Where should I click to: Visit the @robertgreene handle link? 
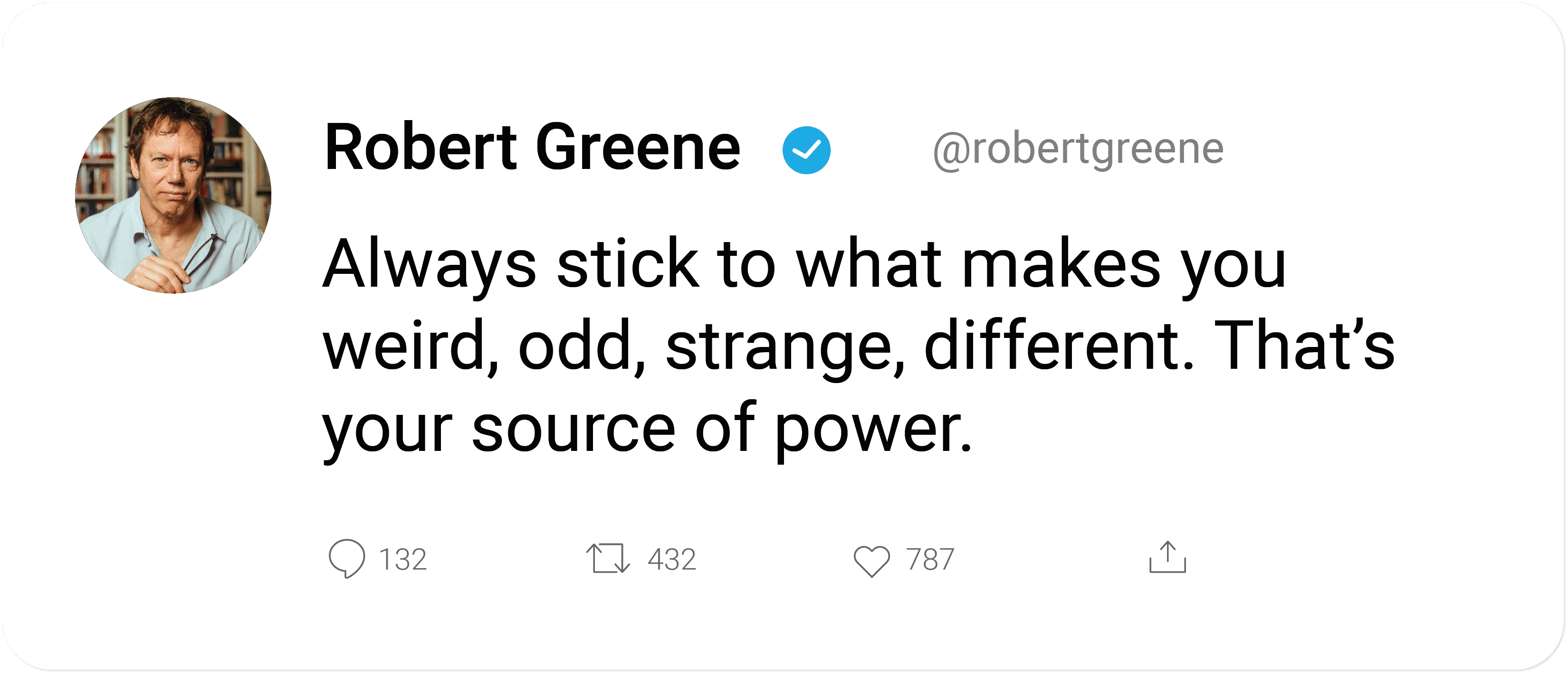coord(1077,149)
